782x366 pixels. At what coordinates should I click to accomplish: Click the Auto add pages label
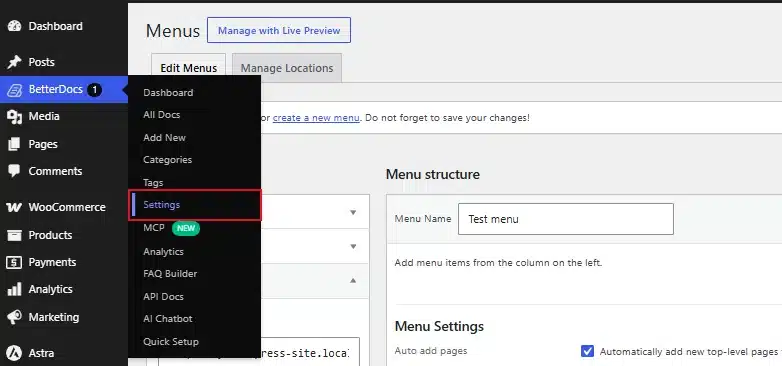[431, 351]
